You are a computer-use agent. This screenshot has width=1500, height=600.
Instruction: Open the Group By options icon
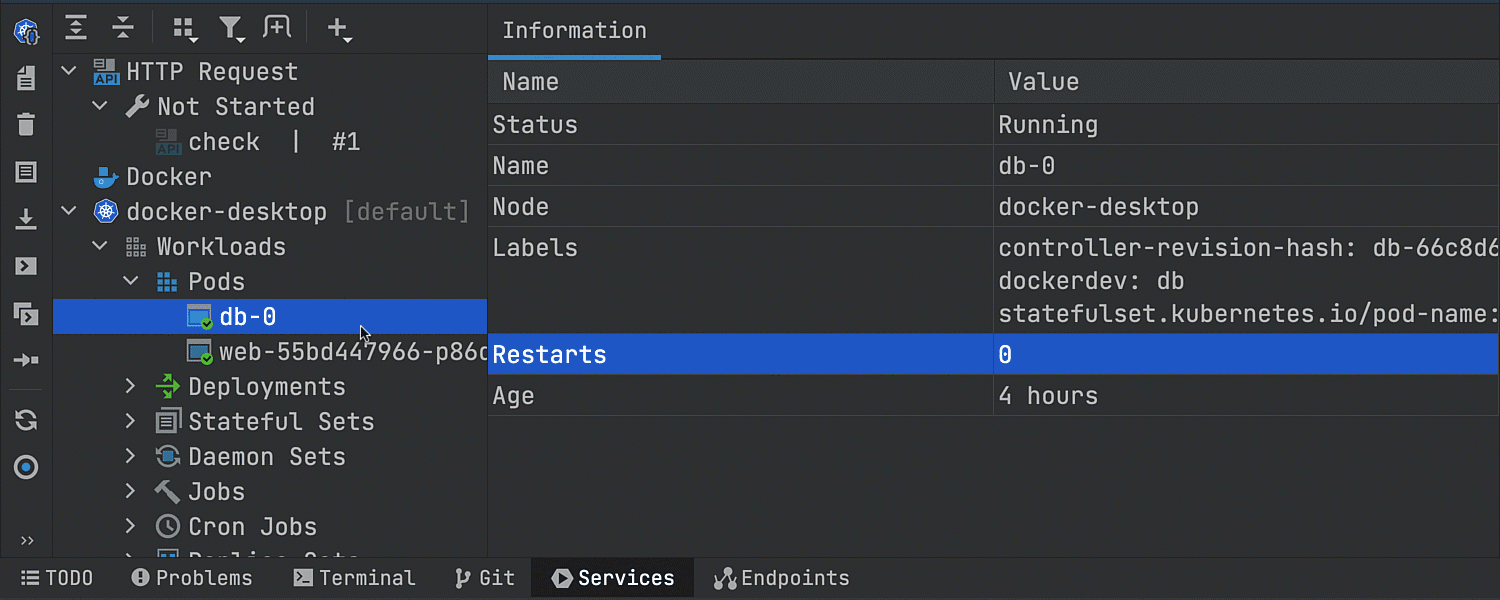(185, 29)
